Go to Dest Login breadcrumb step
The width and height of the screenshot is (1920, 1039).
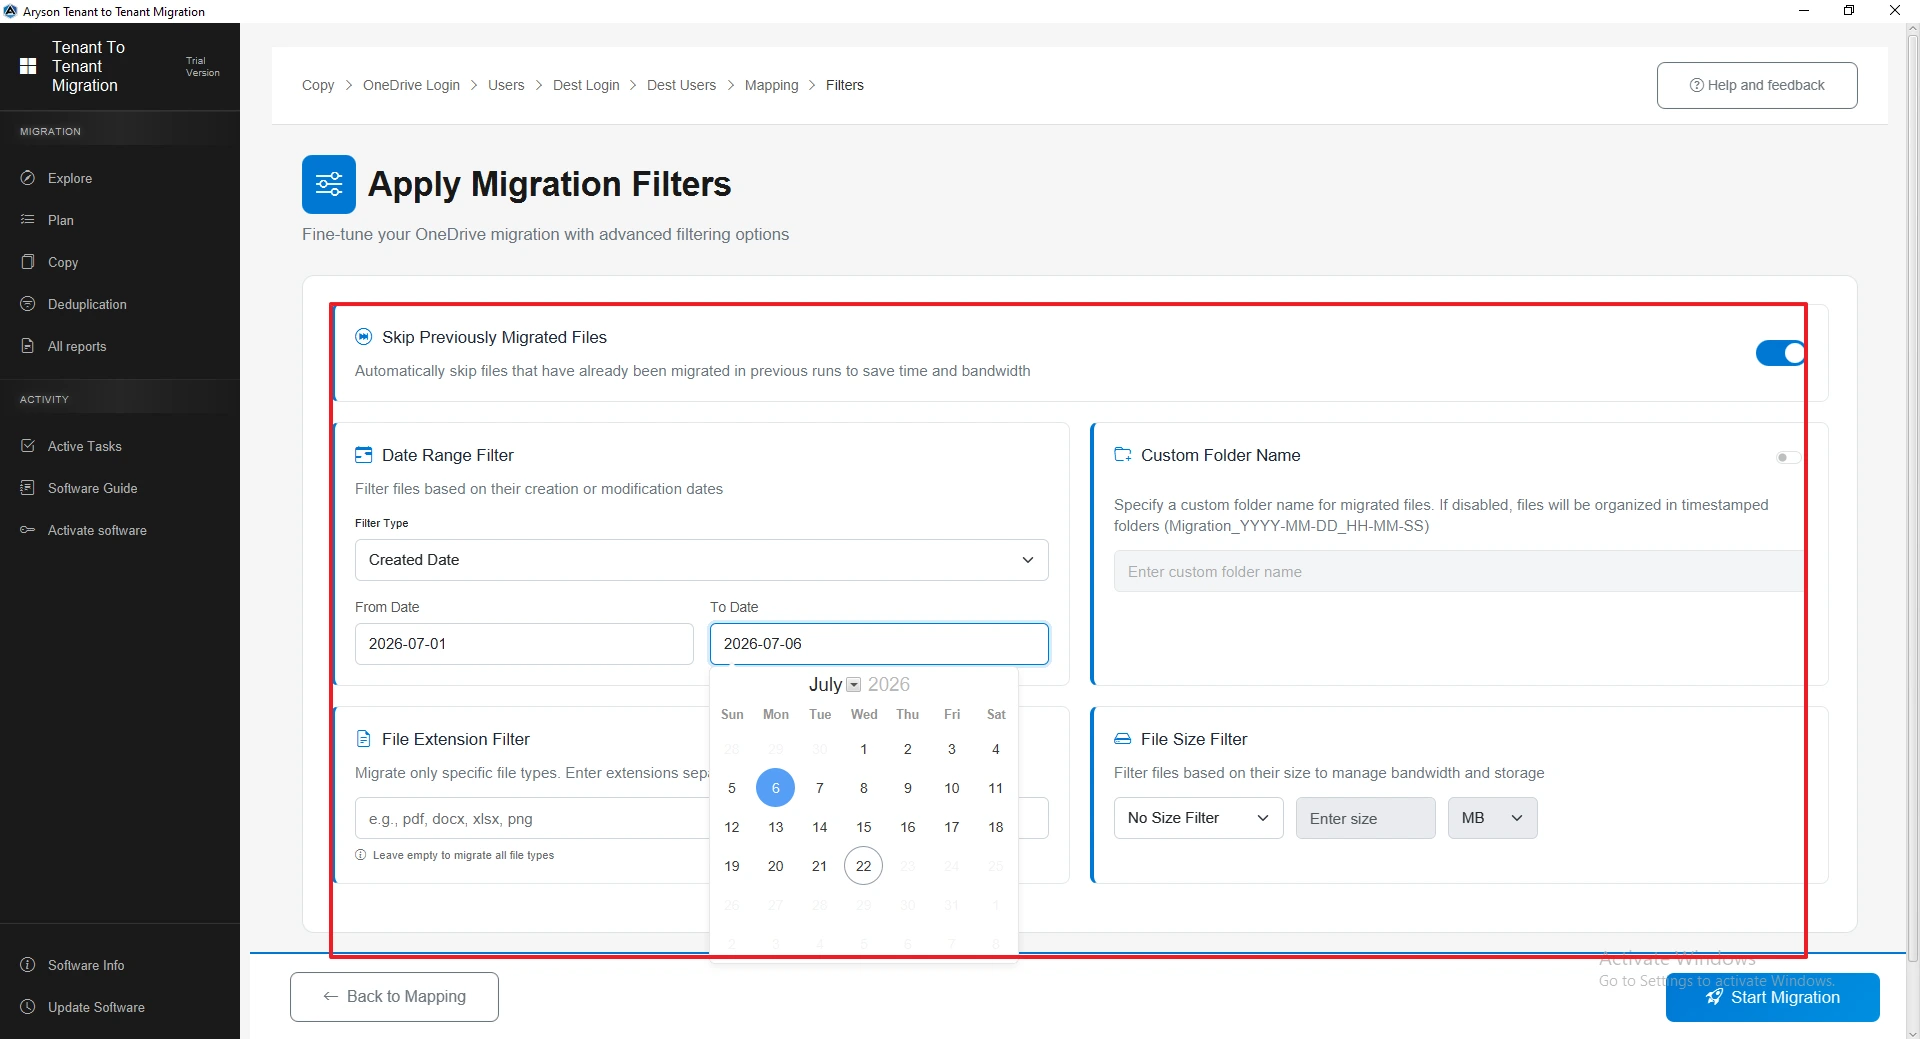(586, 85)
